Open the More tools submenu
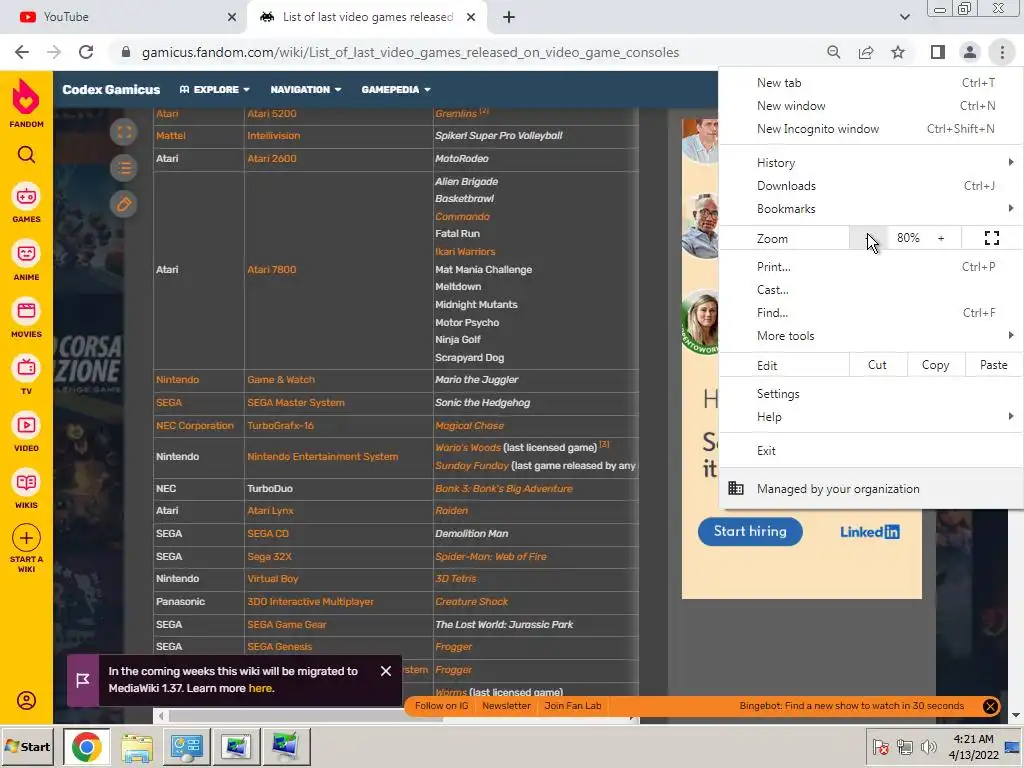This screenshot has width=1024, height=768. click(871, 336)
